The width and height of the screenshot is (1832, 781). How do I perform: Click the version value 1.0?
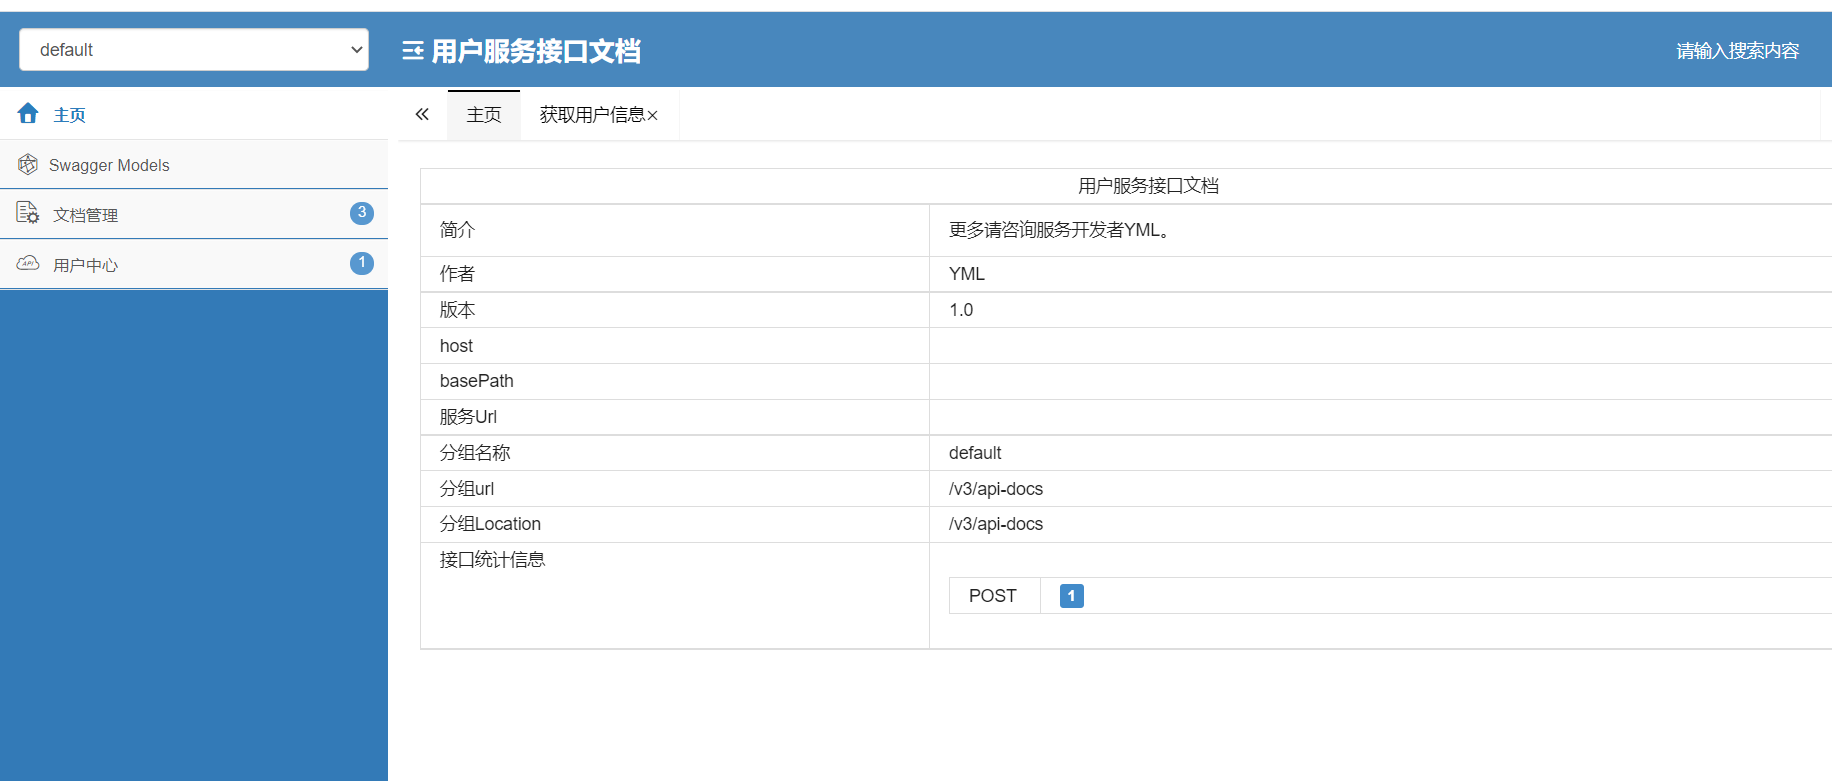coord(961,310)
